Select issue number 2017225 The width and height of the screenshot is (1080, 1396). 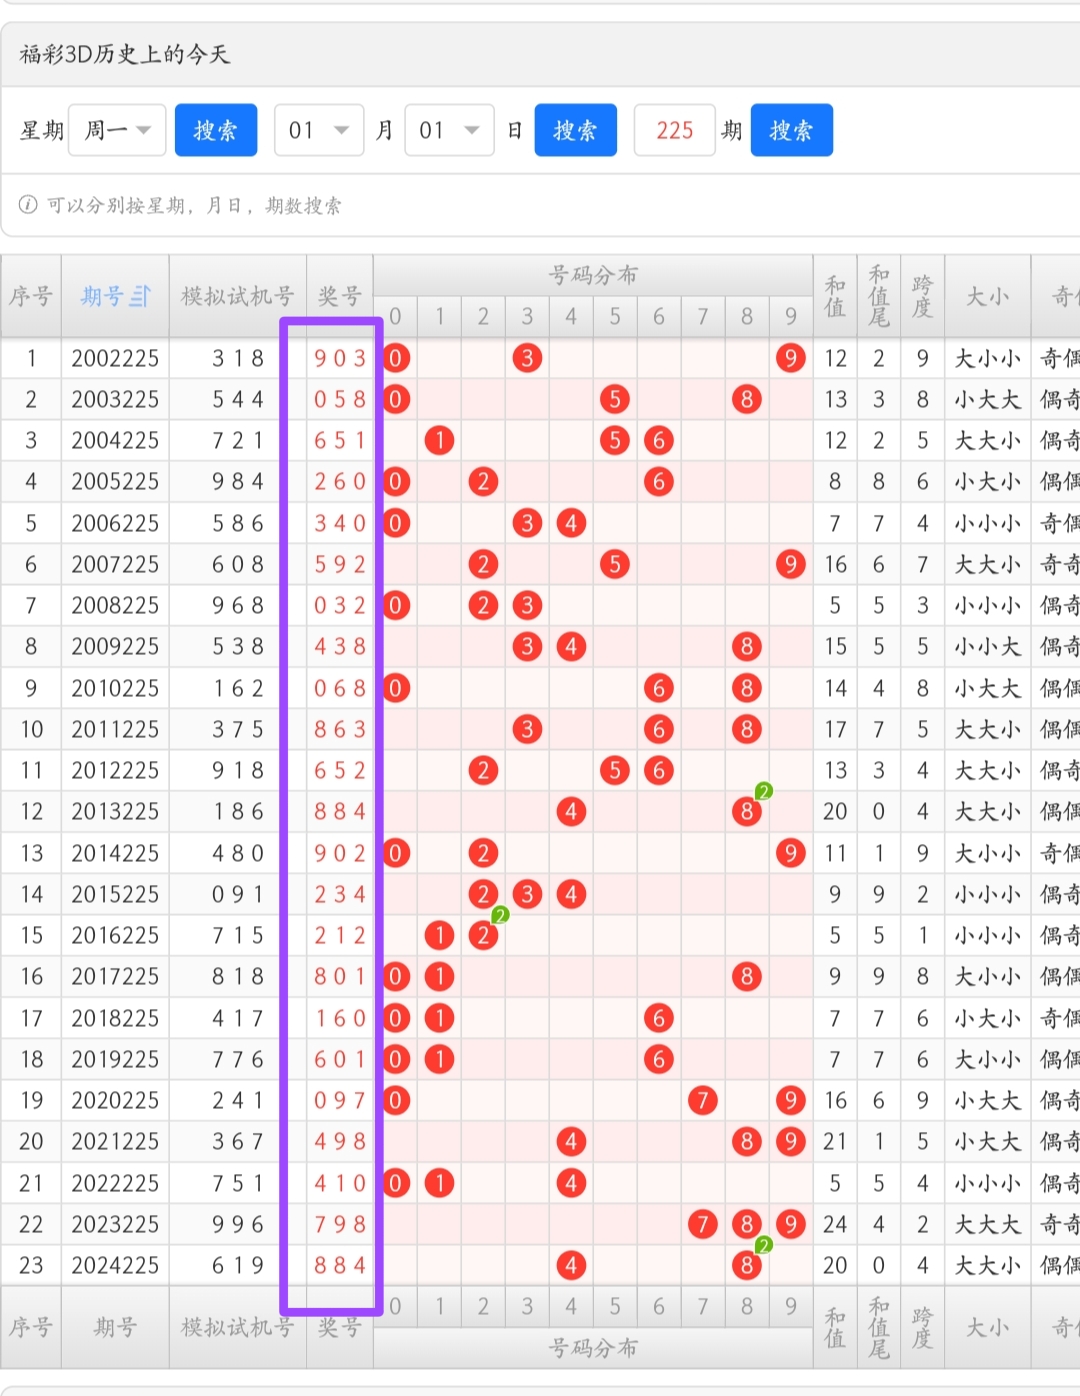115,976
